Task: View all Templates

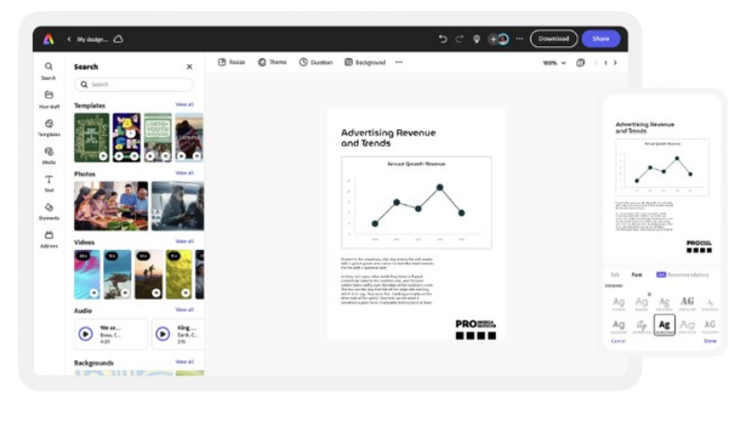Action: [x=184, y=104]
